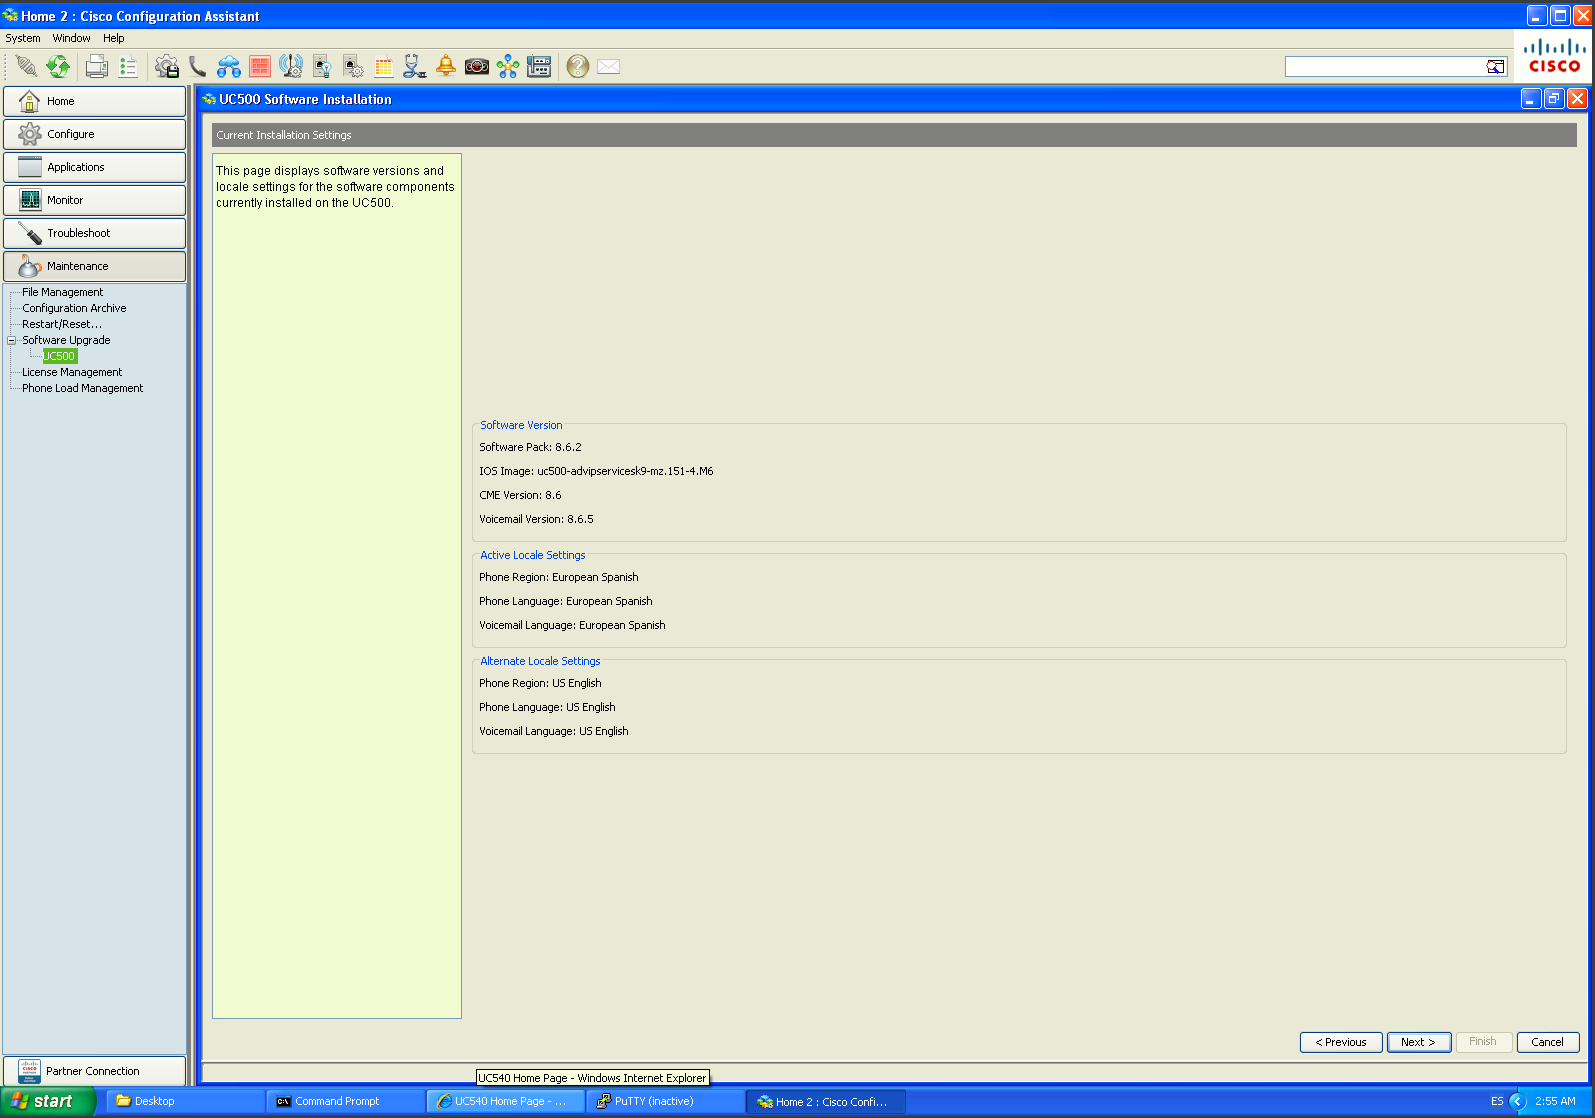
Task: Open the System menu
Action: pyautogui.click(x=23, y=38)
